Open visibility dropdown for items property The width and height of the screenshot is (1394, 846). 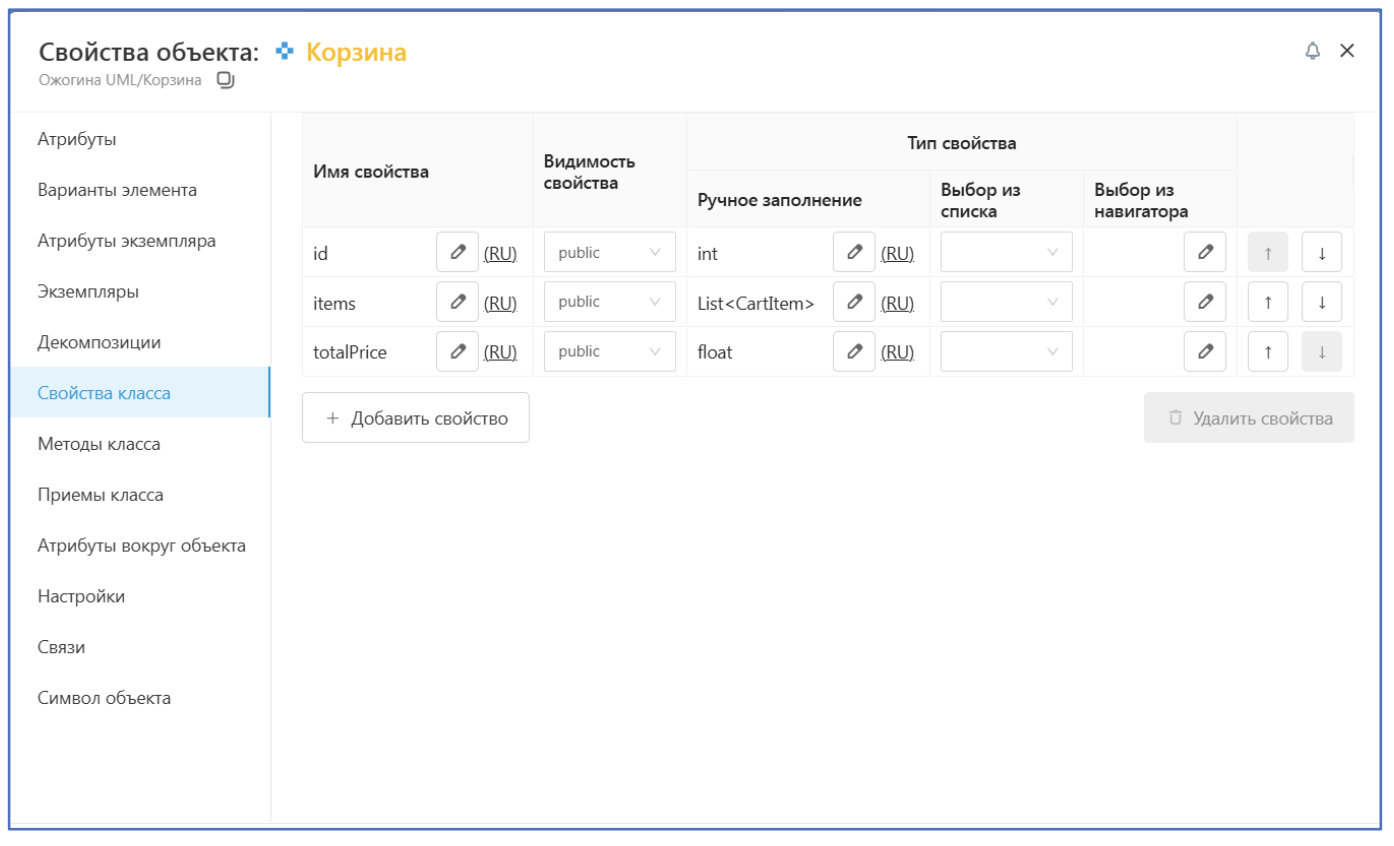click(x=609, y=302)
